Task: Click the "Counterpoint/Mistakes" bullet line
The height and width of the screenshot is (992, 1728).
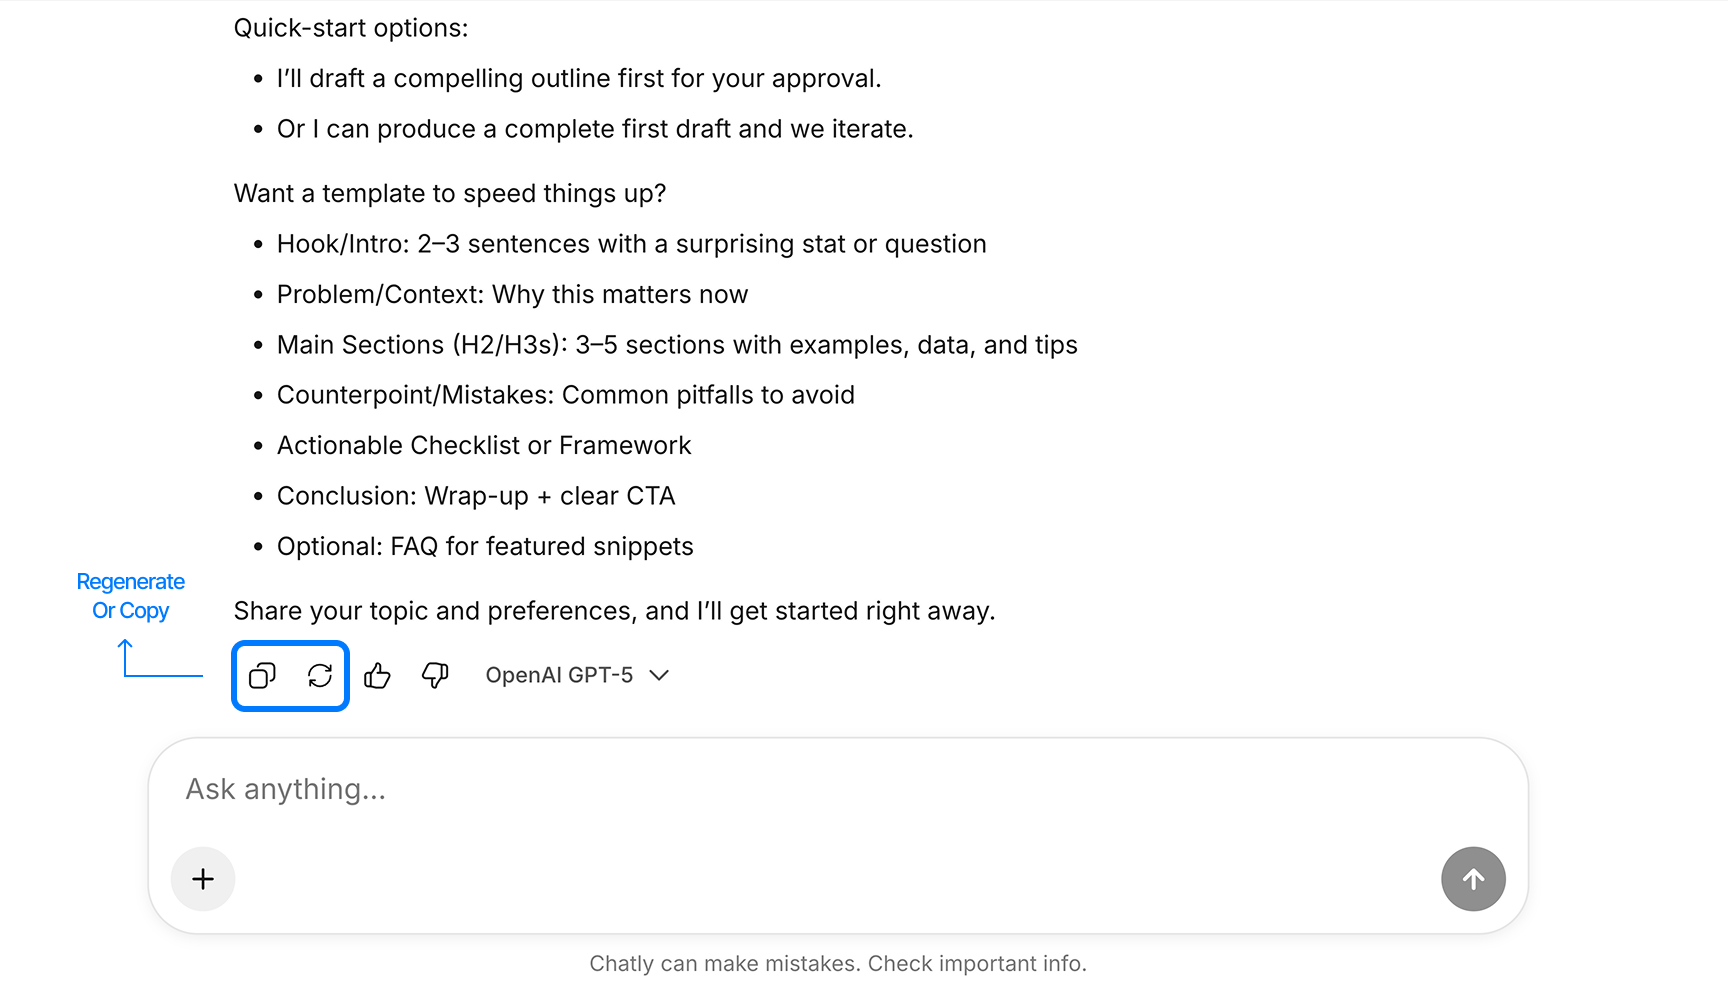Action: (x=565, y=395)
